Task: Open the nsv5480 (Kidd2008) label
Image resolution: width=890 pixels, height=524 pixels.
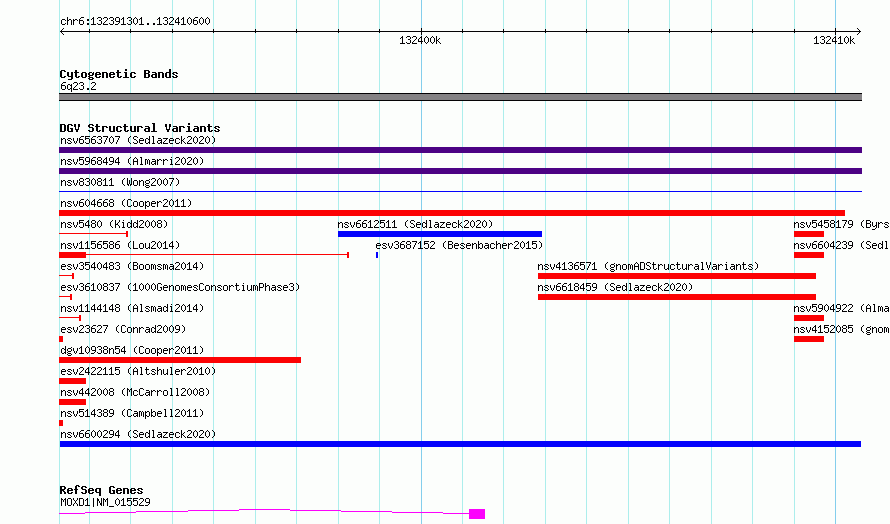Action: 114,224
